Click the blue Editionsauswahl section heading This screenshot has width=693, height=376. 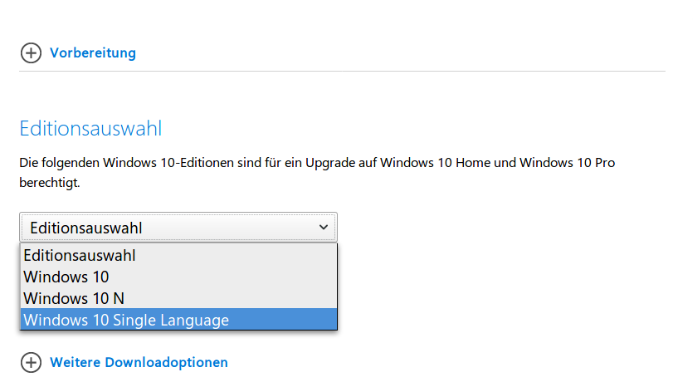coord(91,129)
